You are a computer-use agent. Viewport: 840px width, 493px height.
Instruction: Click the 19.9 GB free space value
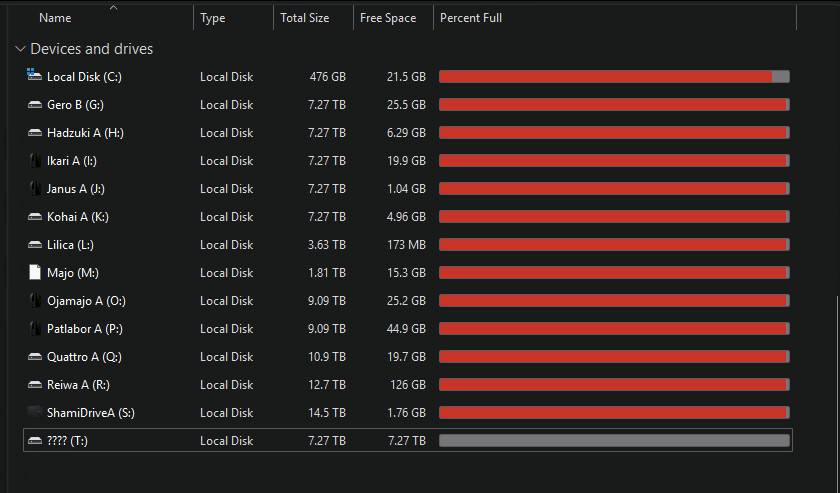tap(406, 161)
